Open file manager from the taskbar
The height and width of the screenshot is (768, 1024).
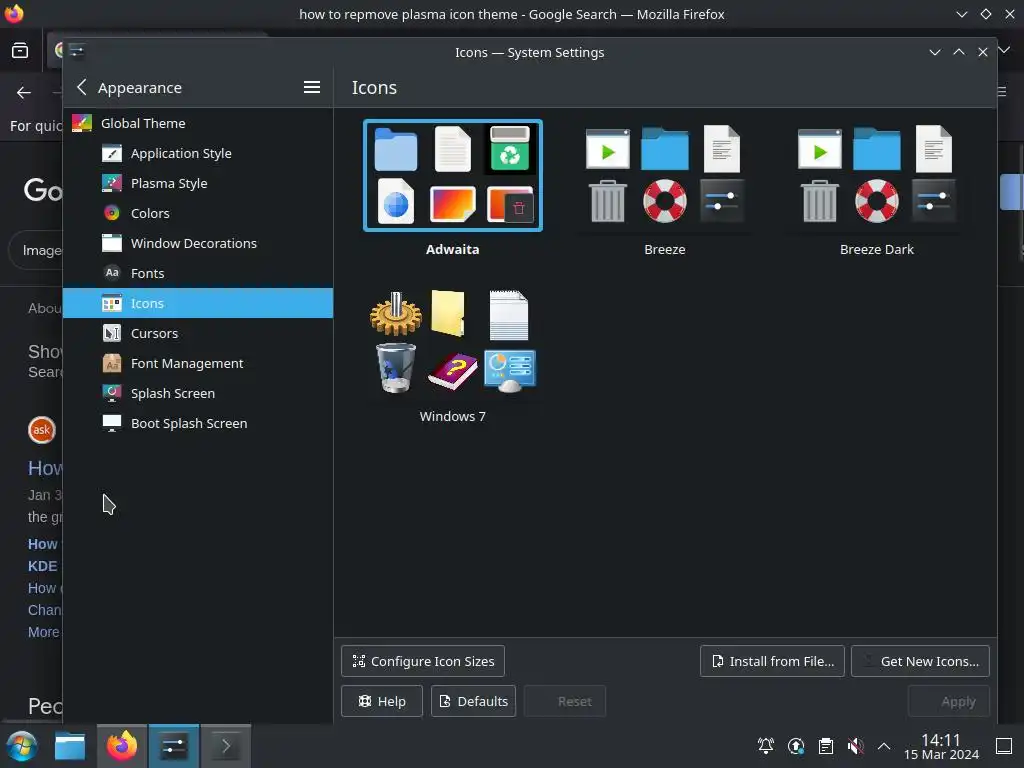pos(70,746)
